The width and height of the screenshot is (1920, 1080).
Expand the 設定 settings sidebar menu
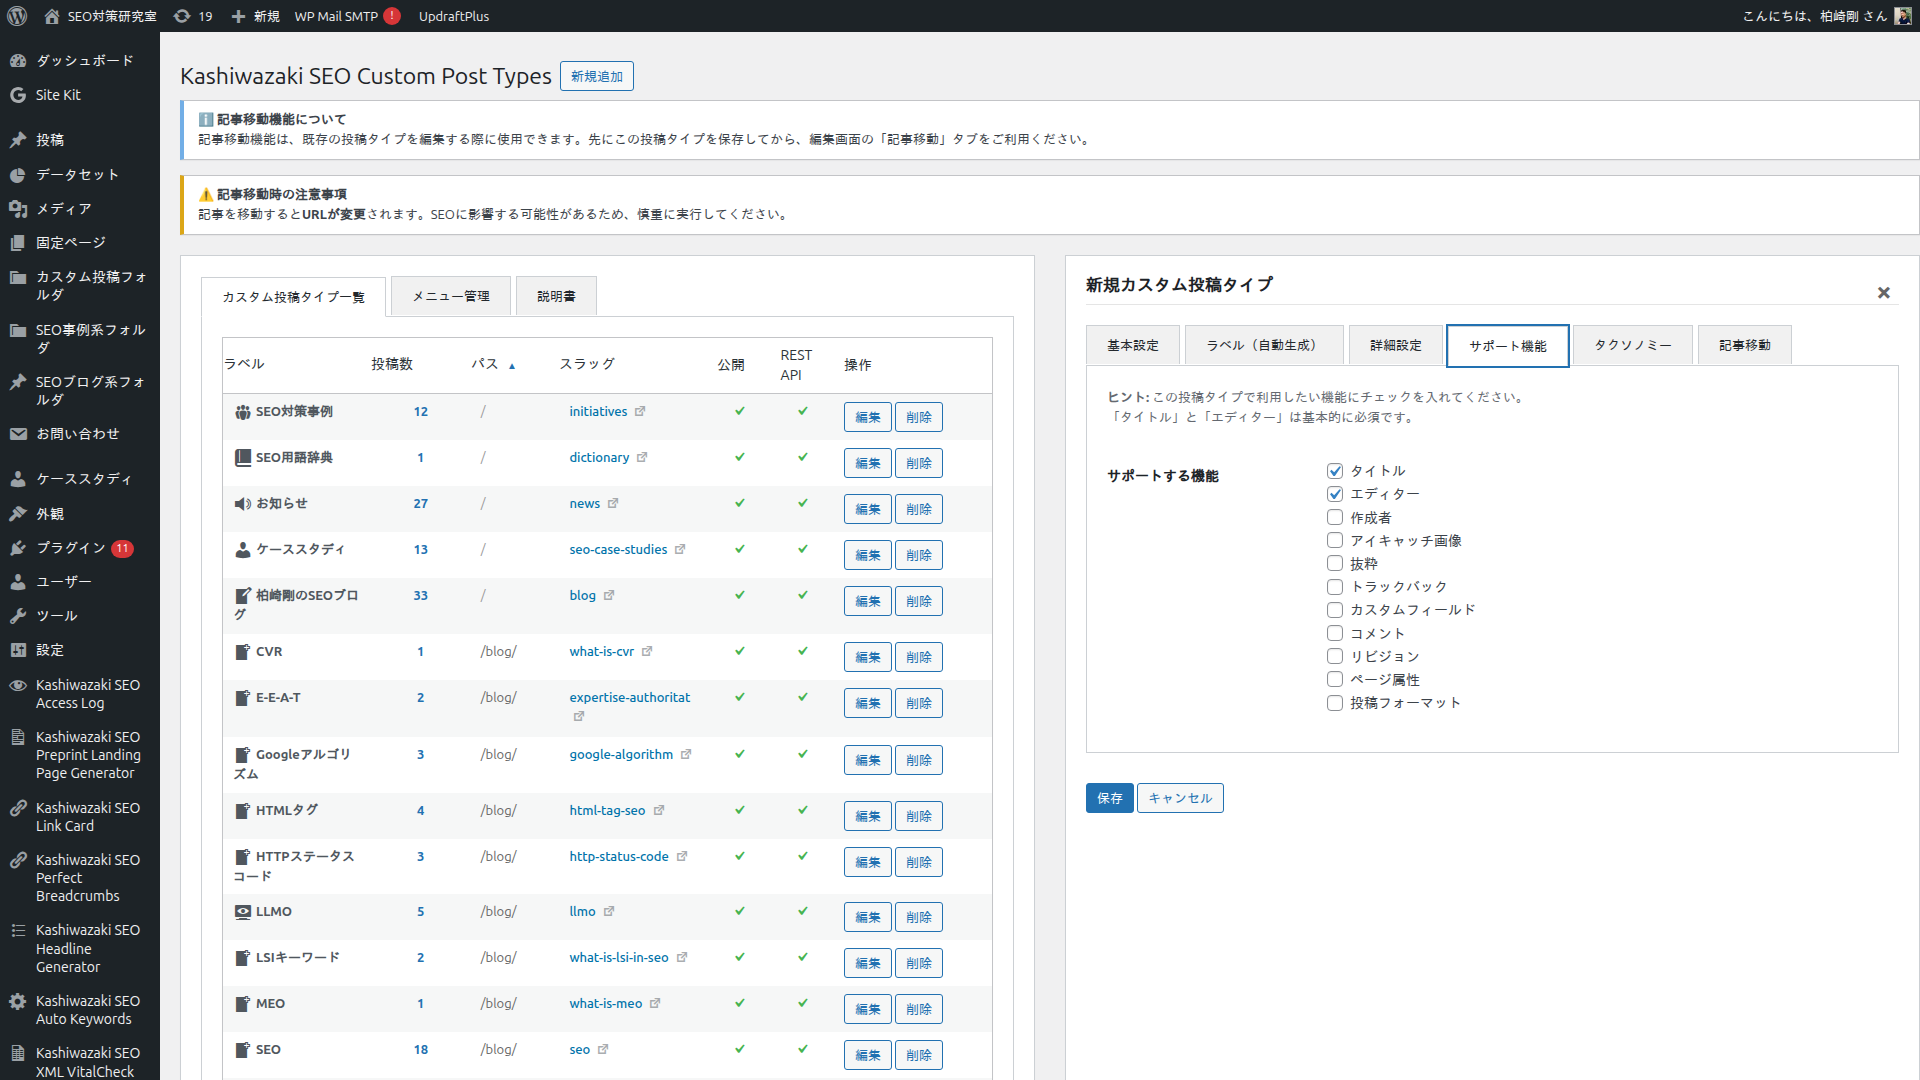point(50,650)
